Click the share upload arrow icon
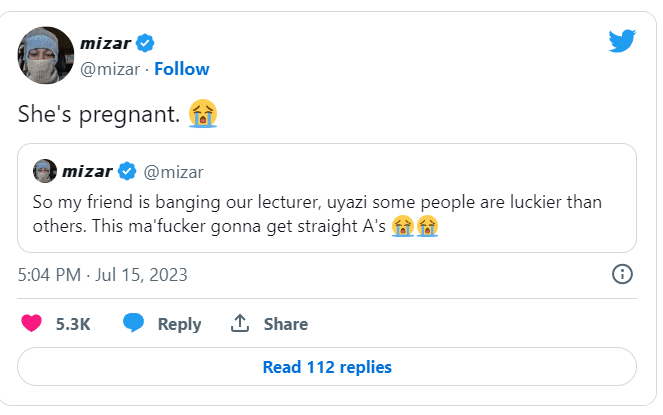The image size is (663, 415). point(239,323)
